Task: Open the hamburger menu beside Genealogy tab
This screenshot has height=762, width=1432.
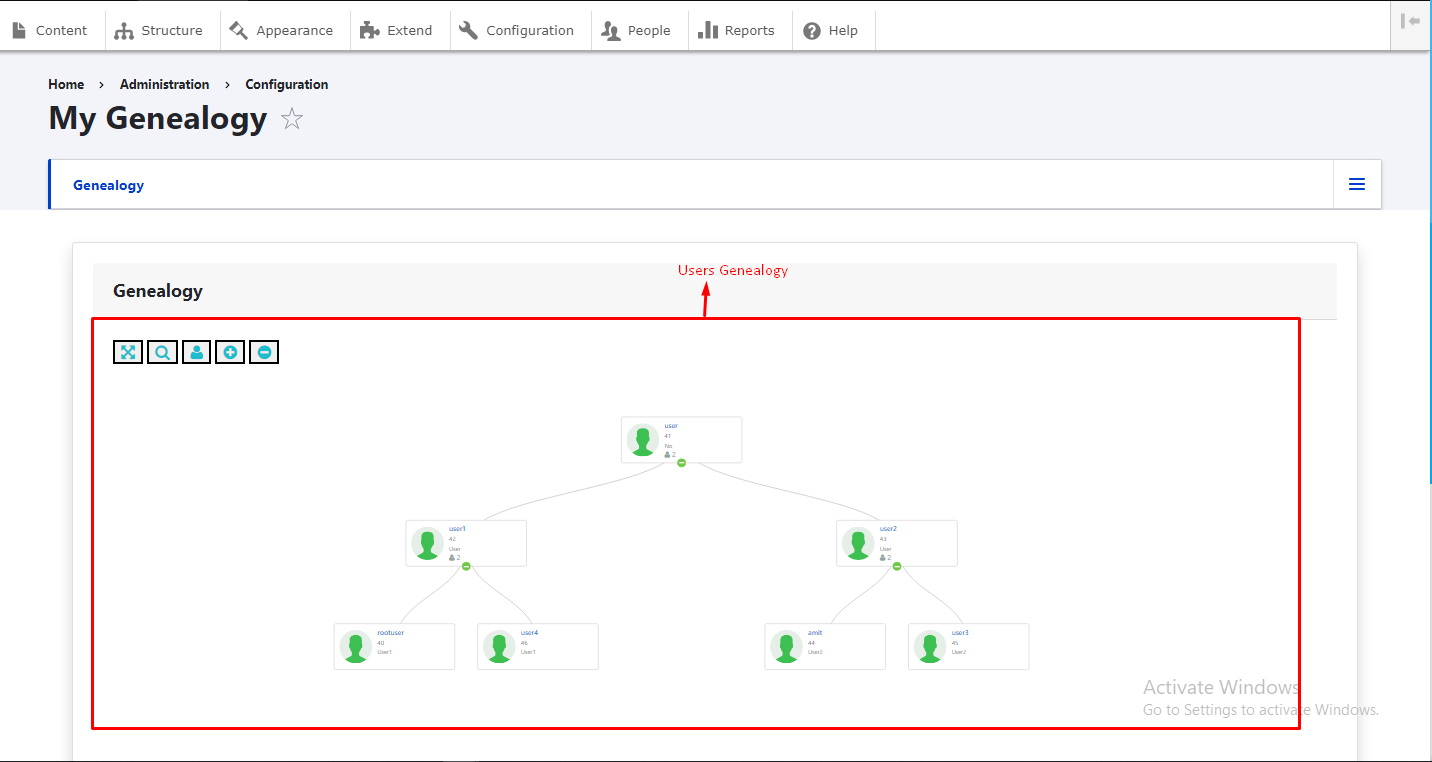Action: pyautogui.click(x=1356, y=184)
